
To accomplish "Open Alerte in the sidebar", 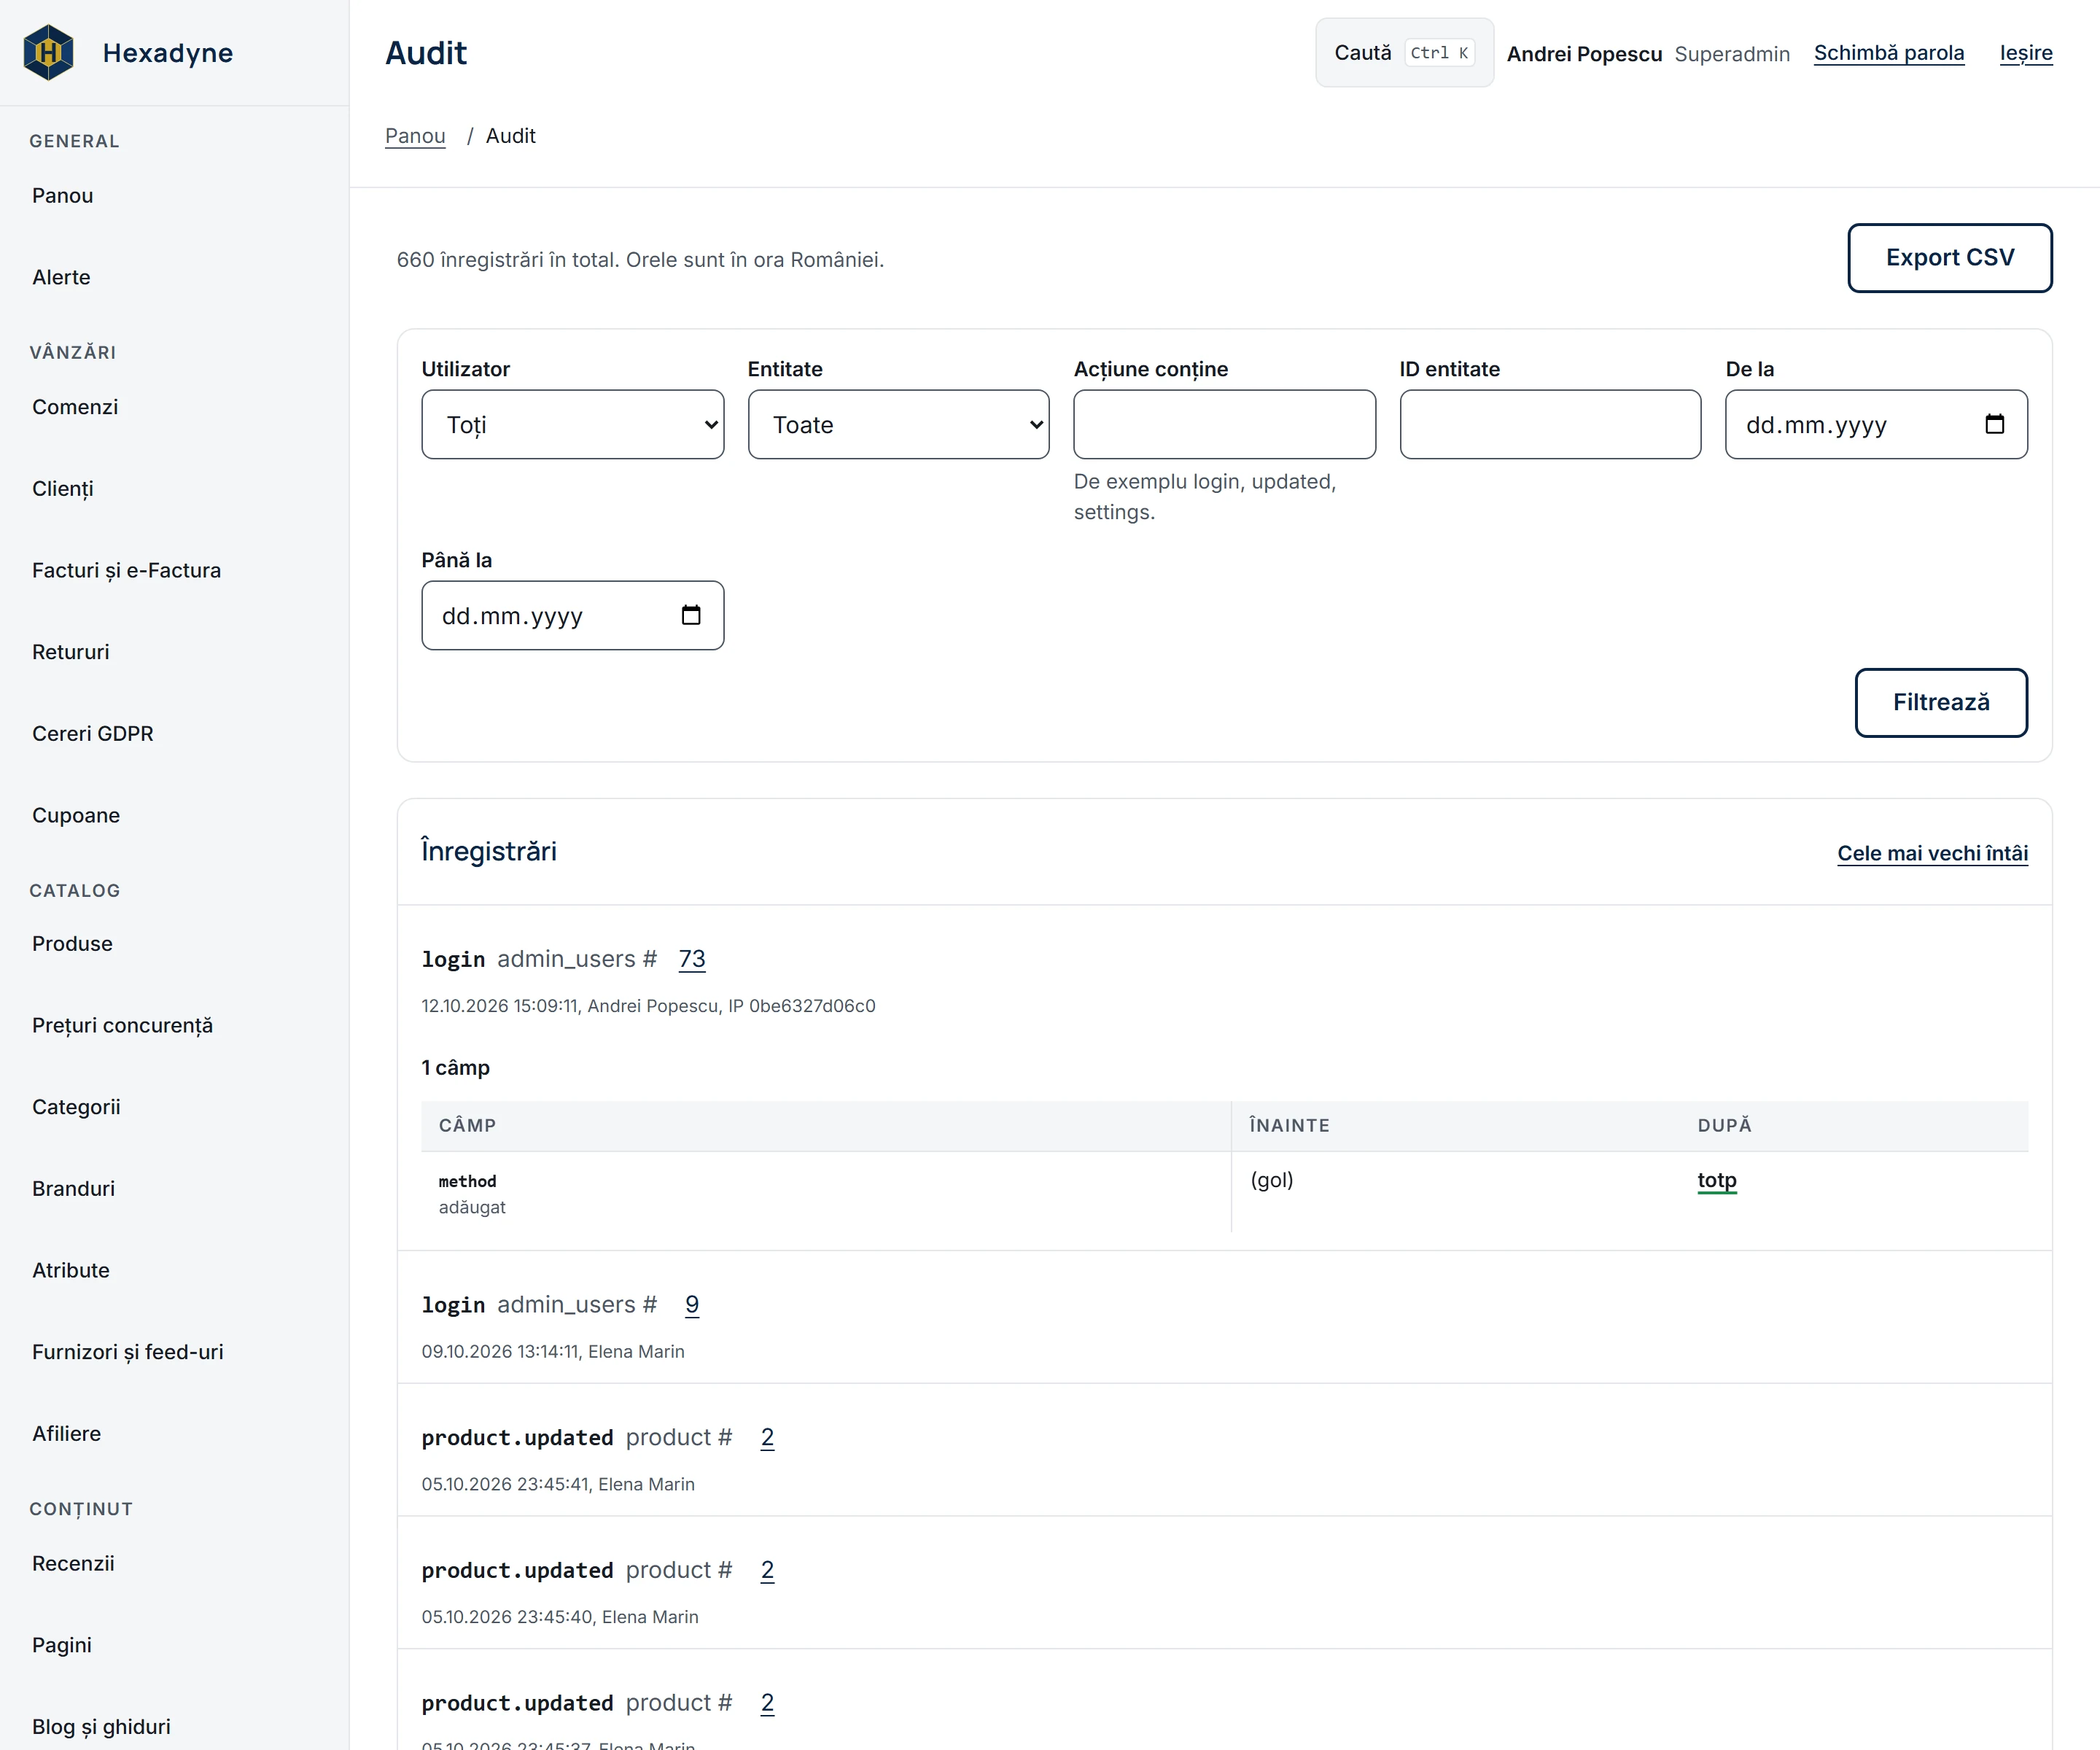I will tap(61, 277).
